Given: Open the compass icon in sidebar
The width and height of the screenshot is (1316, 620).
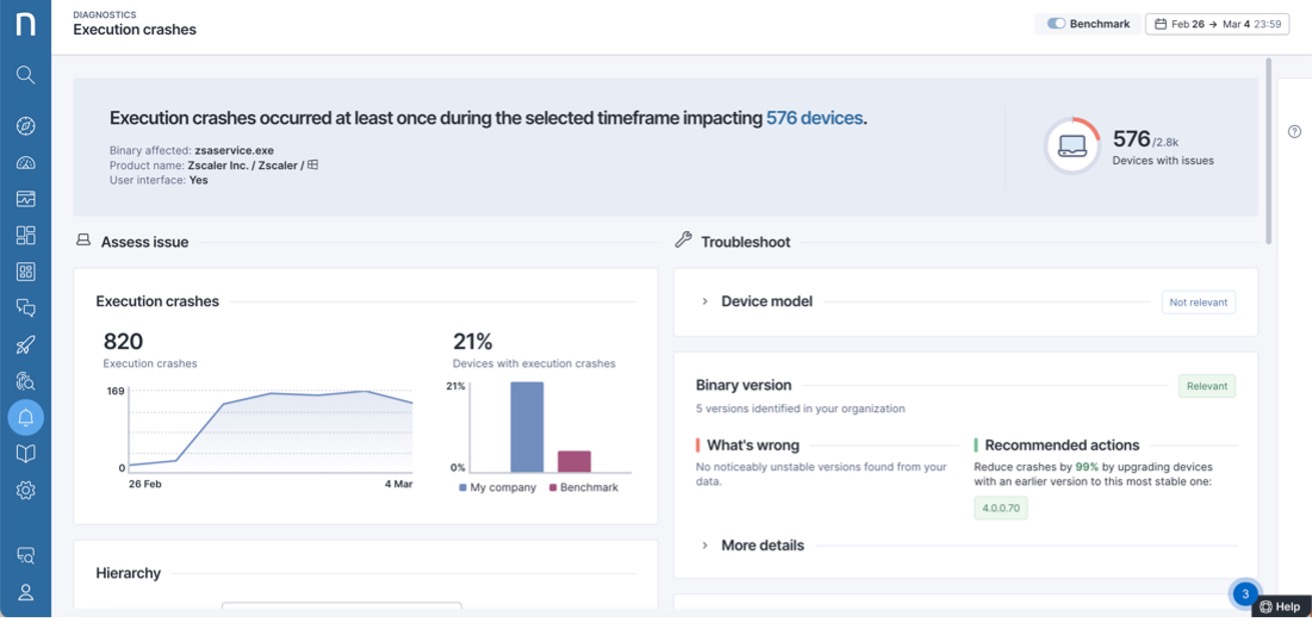Looking at the screenshot, I should 26,126.
